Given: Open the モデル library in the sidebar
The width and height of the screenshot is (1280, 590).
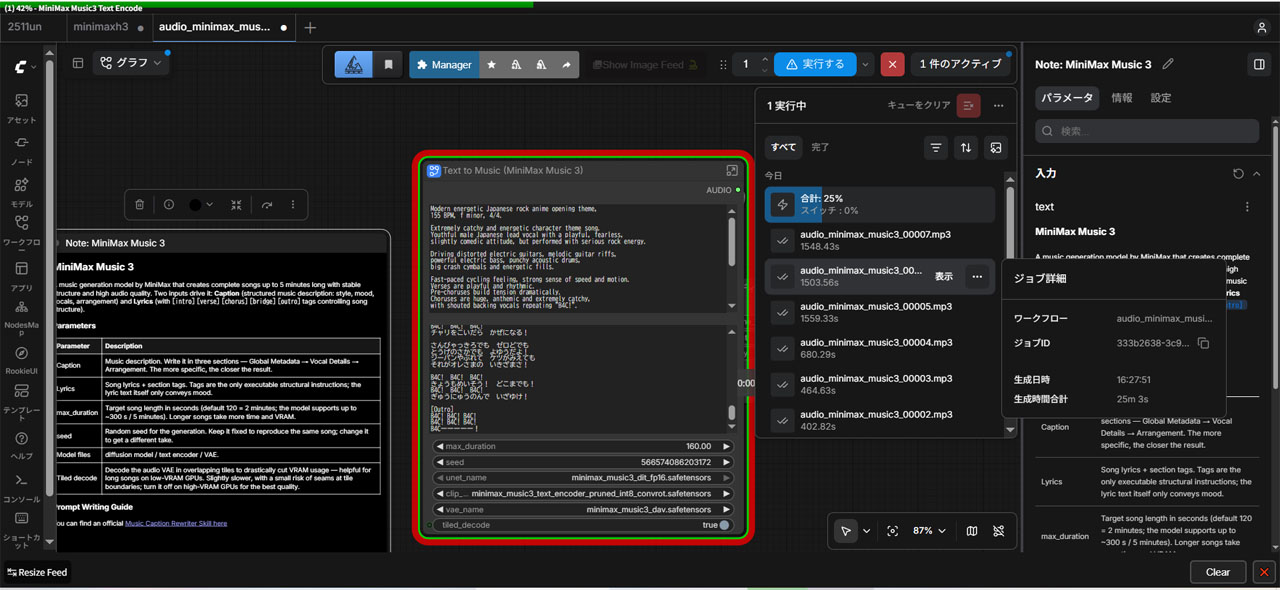Looking at the screenshot, I should pyautogui.click(x=21, y=192).
